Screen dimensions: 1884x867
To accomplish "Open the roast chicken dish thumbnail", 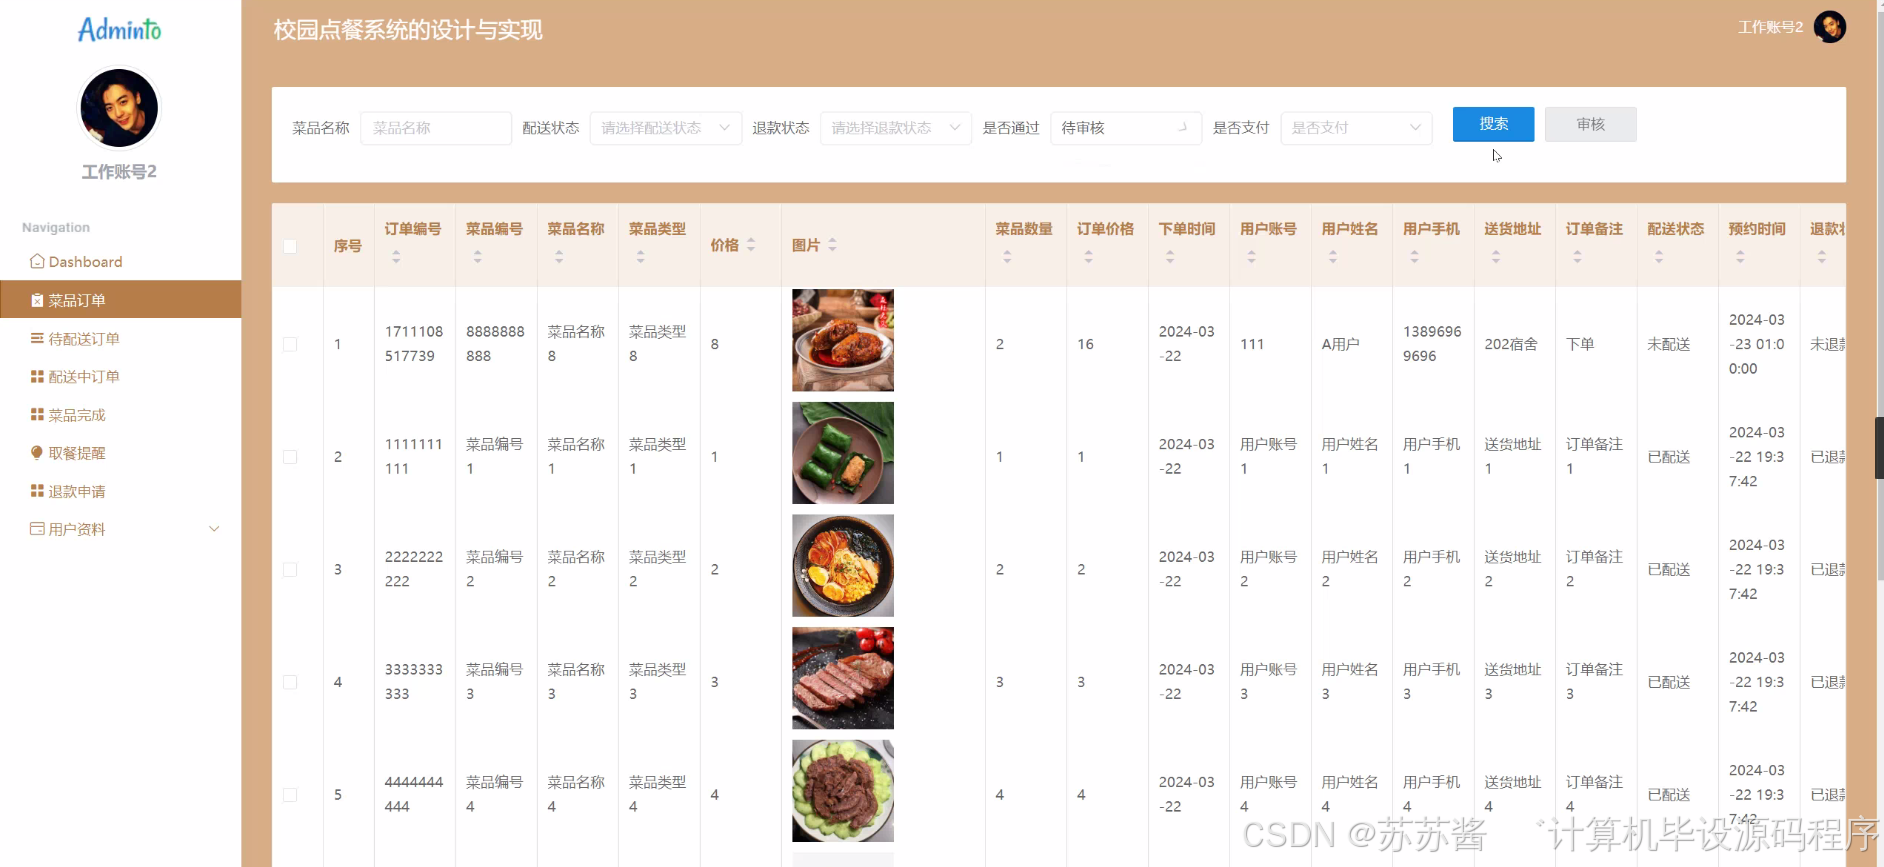I will [843, 340].
